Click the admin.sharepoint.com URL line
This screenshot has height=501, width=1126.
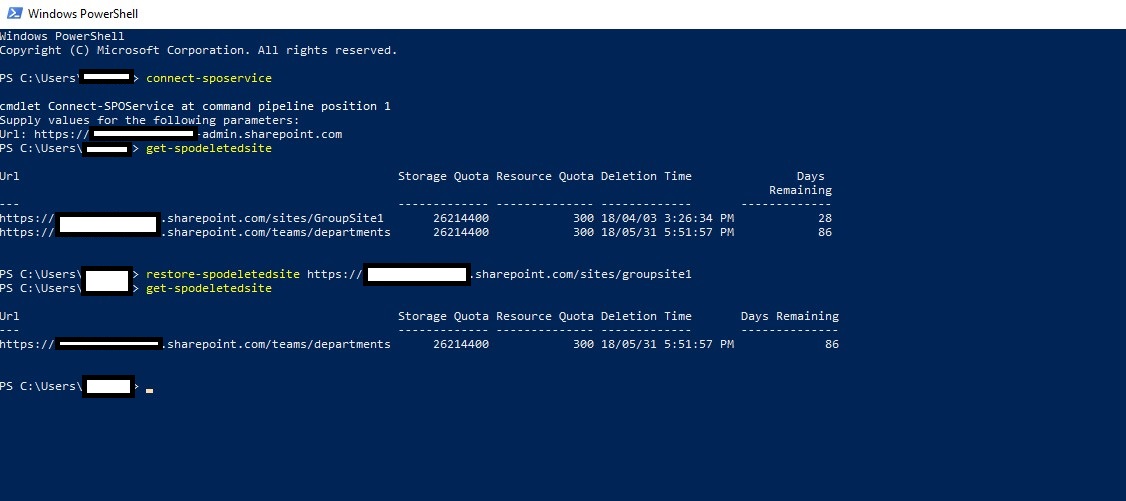171,134
